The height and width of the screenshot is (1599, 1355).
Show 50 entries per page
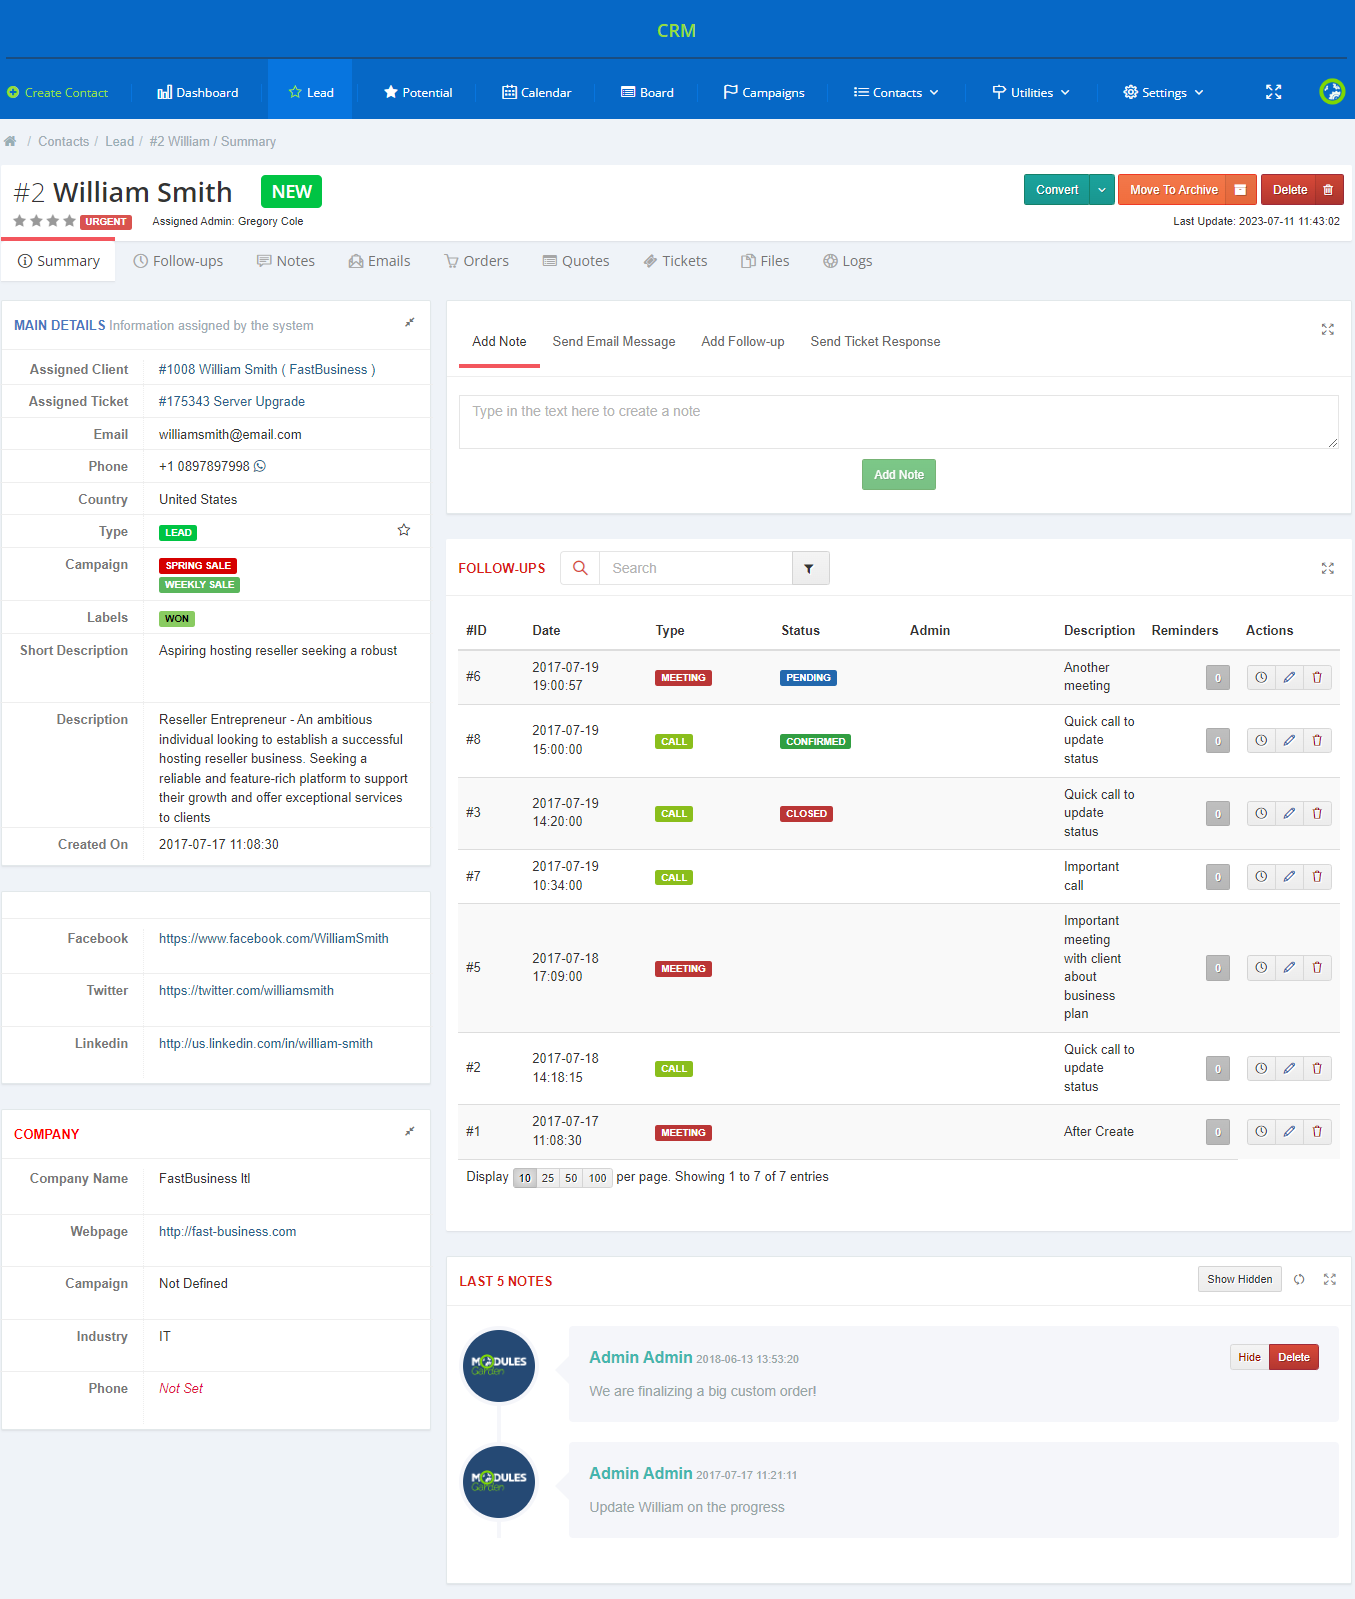571,1178
